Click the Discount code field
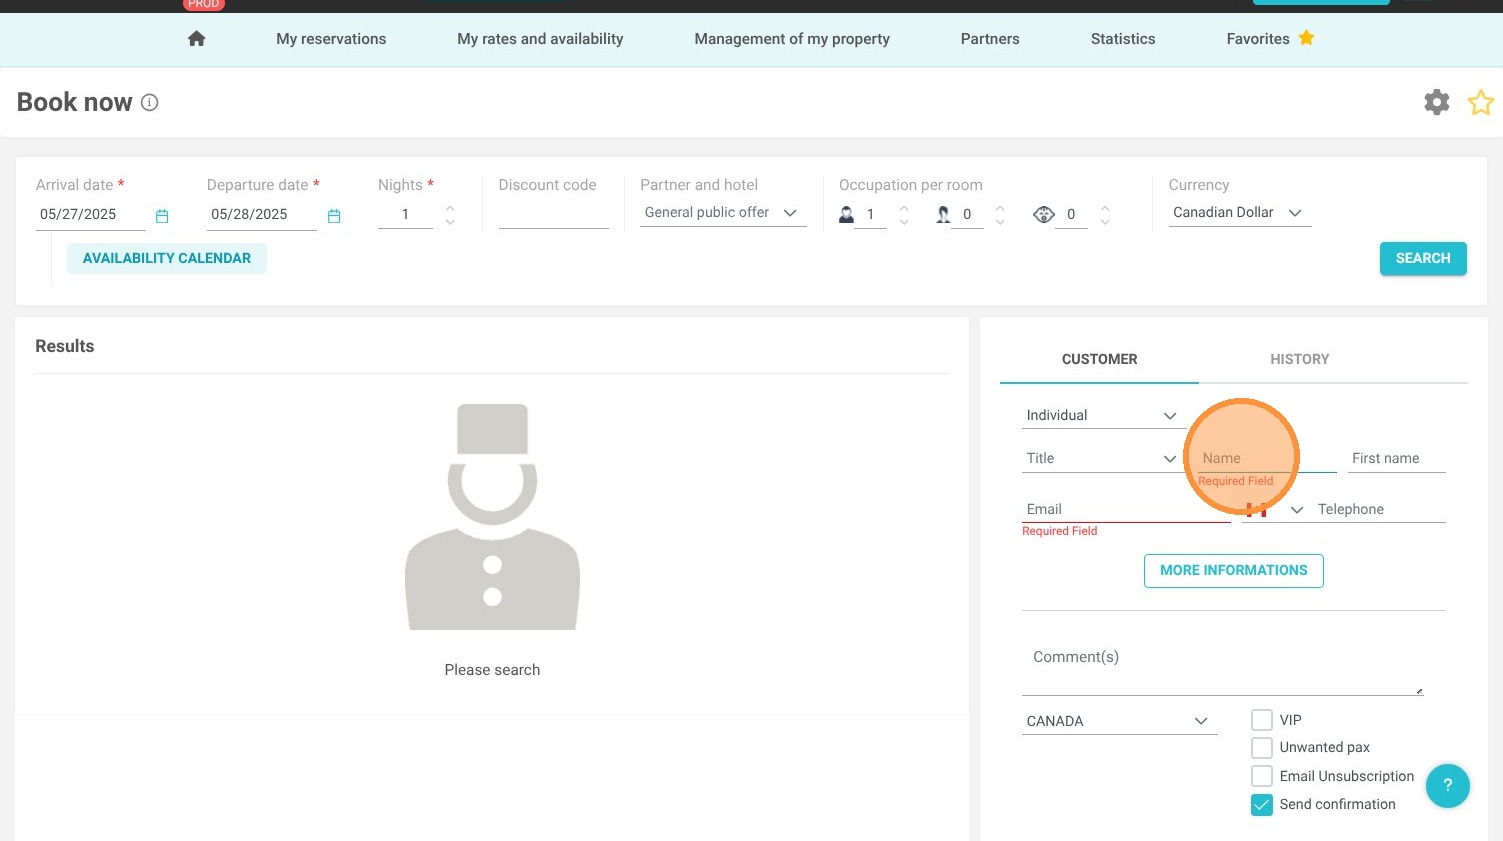Viewport: 1503px width, 841px height. point(553,215)
